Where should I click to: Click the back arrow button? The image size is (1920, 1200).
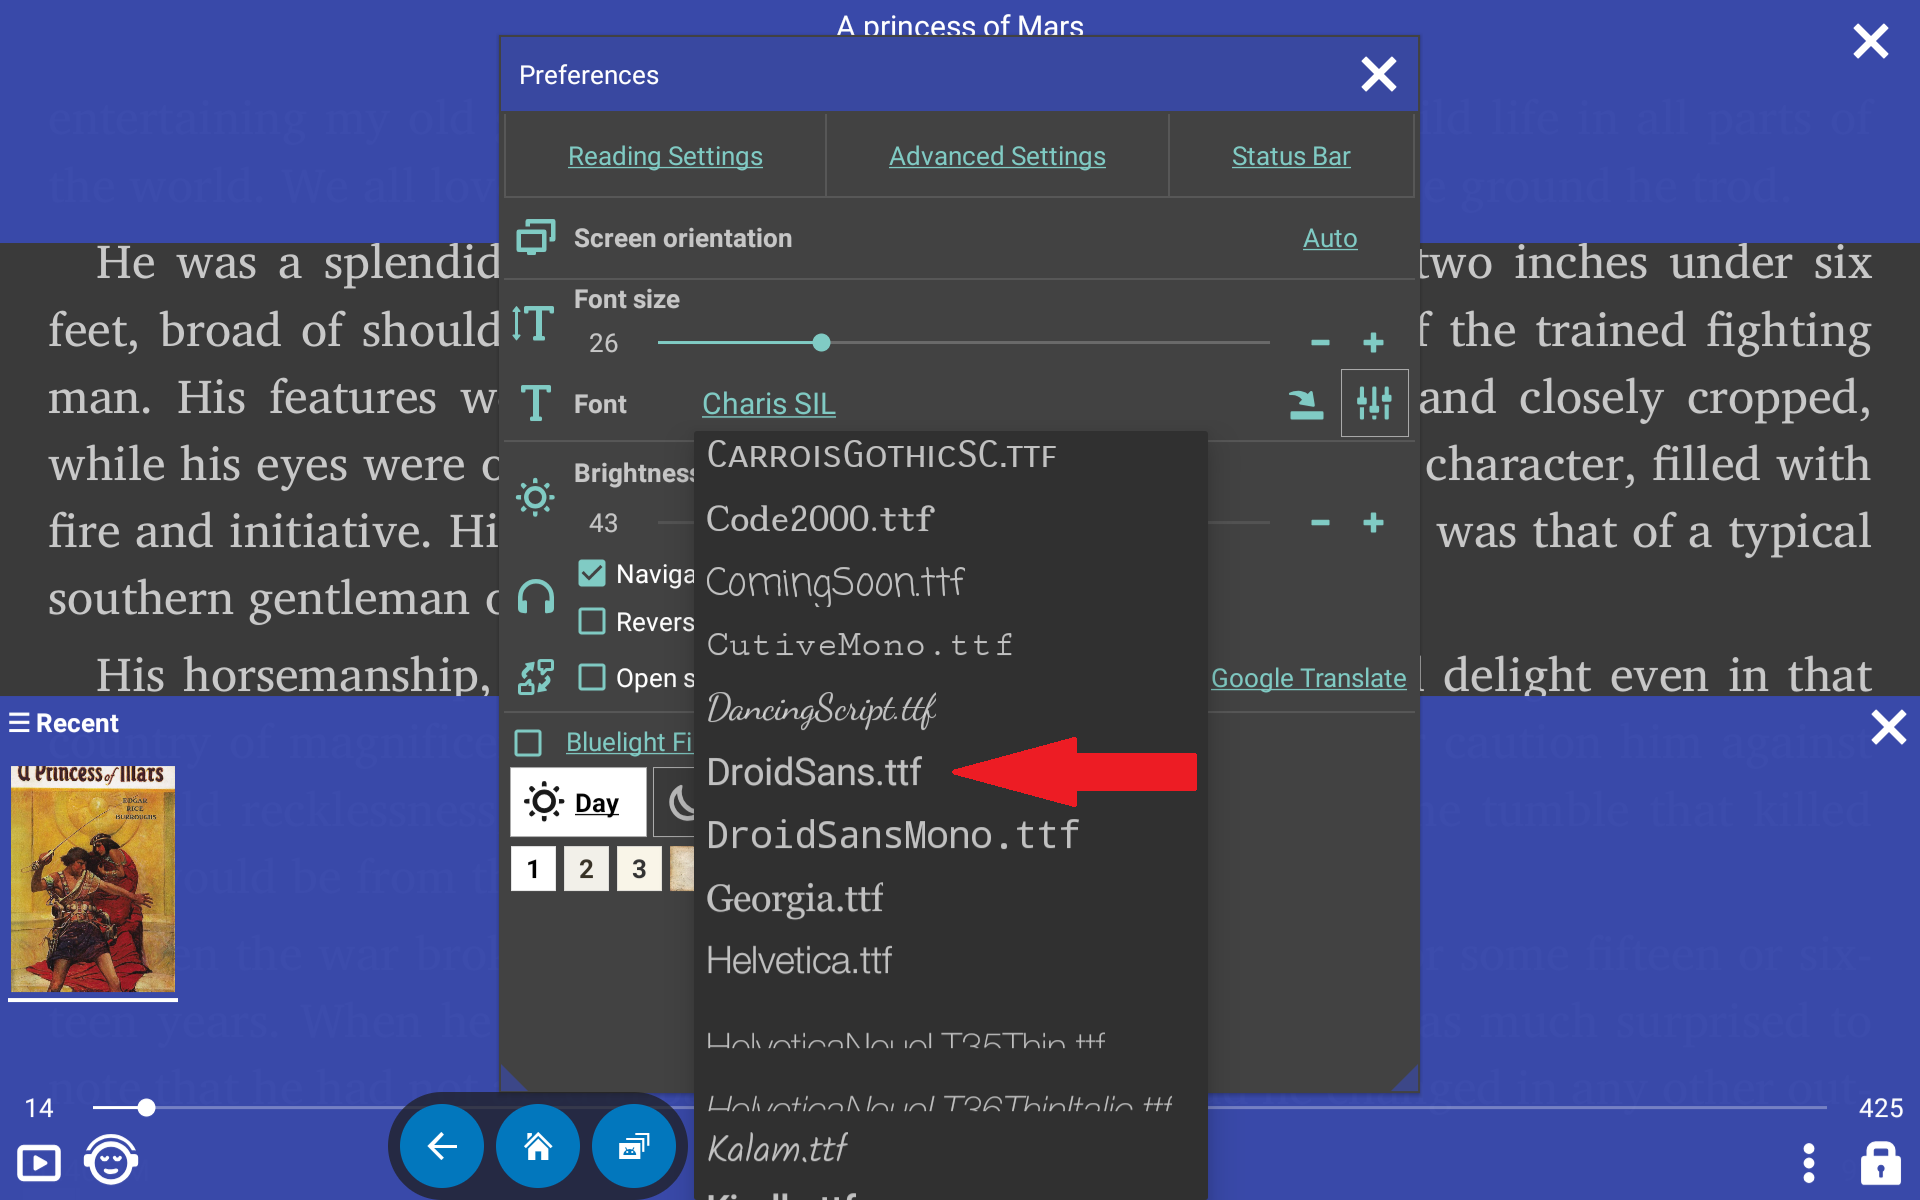(x=442, y=1146)
